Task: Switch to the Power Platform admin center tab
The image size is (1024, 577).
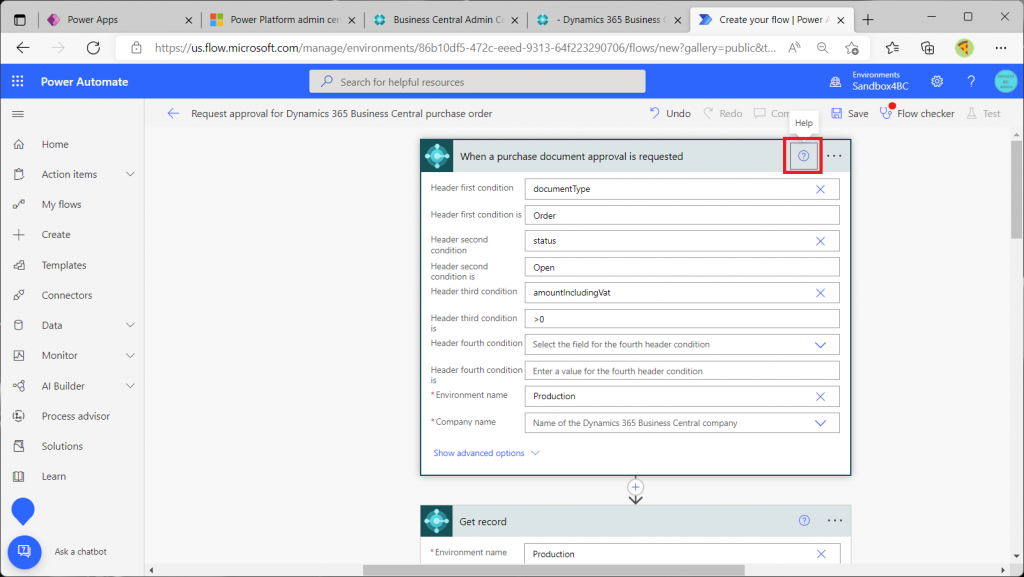Action: click(283, 20)
